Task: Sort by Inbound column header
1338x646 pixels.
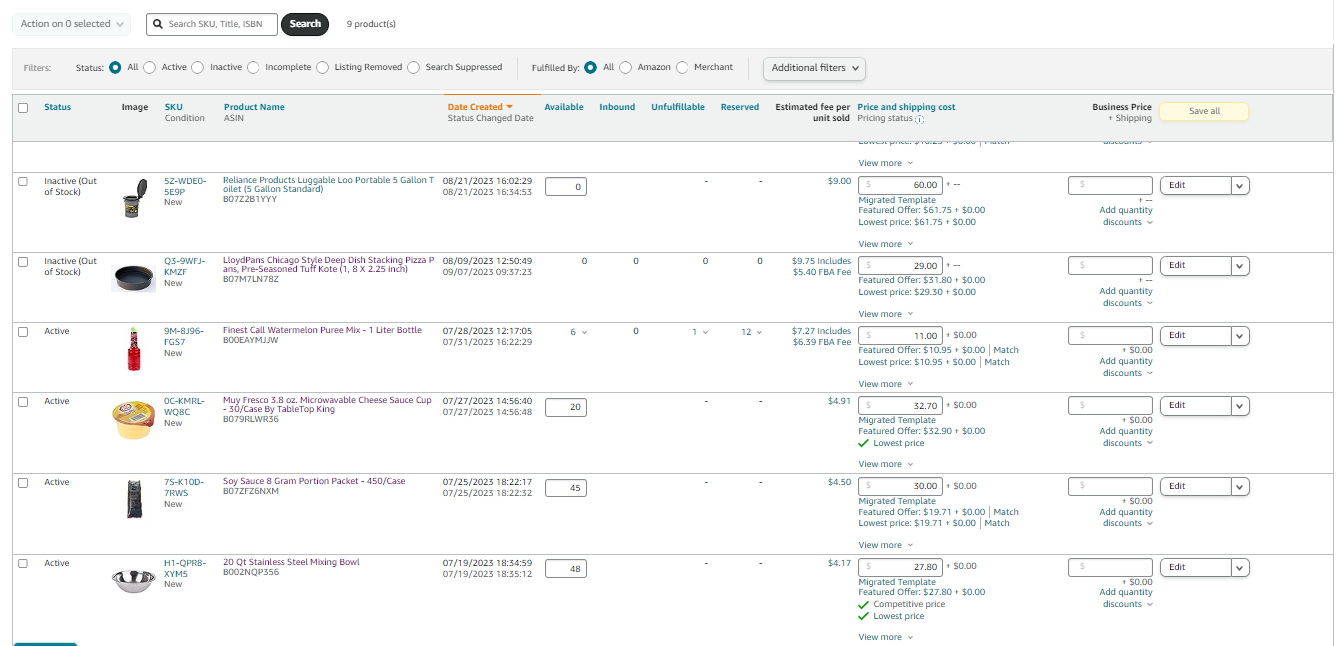Action: pos(617,107)
